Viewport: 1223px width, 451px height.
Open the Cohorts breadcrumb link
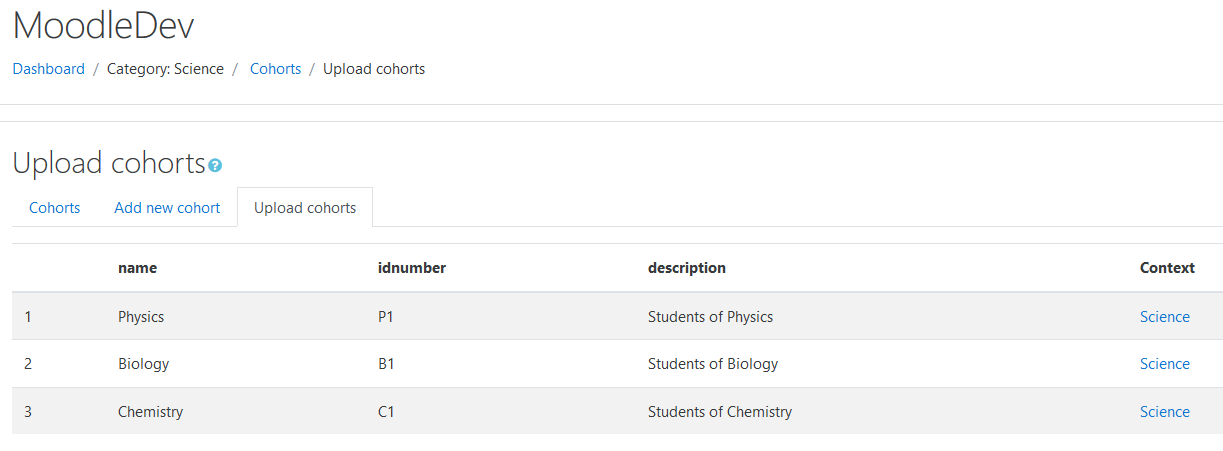click(x=275, y=69)
